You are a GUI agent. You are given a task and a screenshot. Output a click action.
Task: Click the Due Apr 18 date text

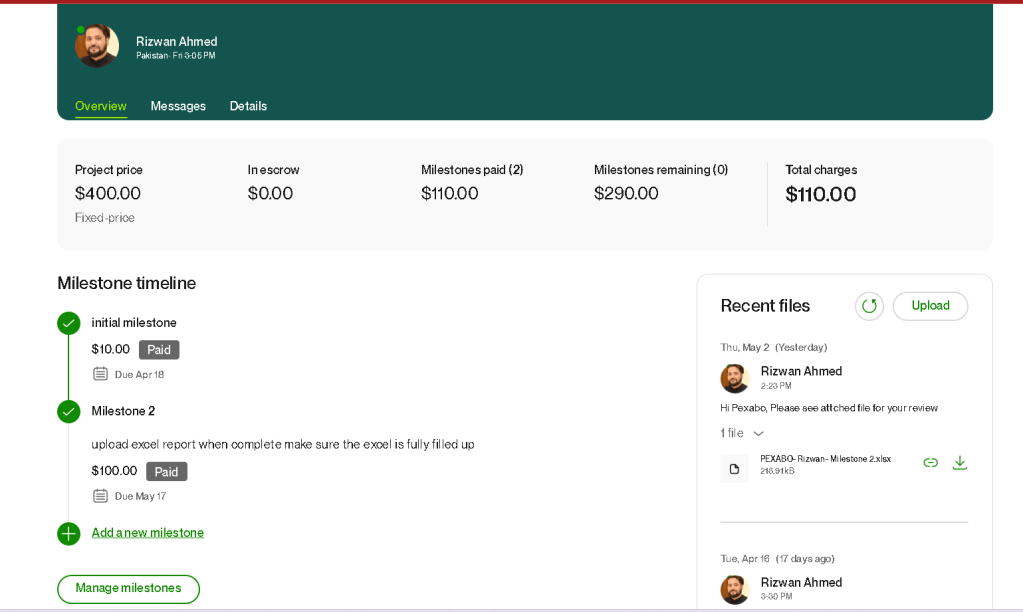(140, 375)
